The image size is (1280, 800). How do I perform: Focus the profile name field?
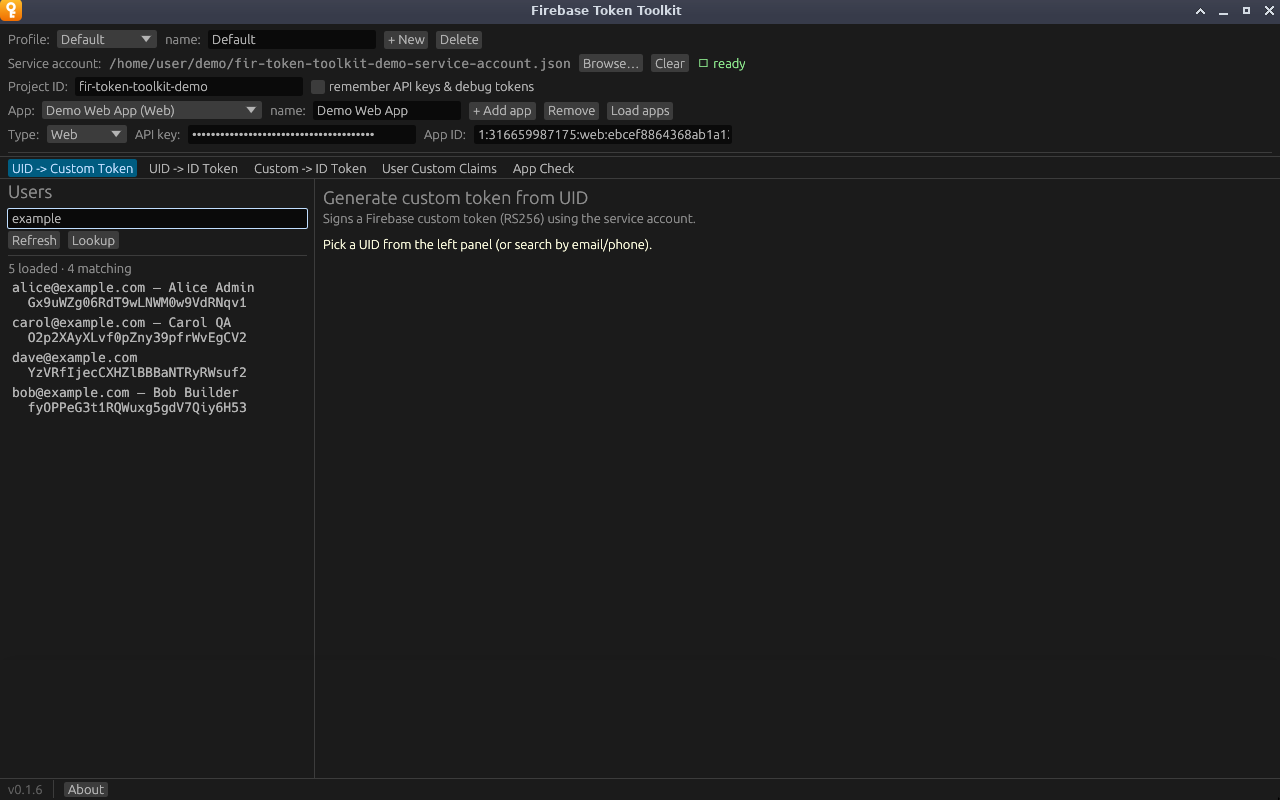click(x=292, y=39)
